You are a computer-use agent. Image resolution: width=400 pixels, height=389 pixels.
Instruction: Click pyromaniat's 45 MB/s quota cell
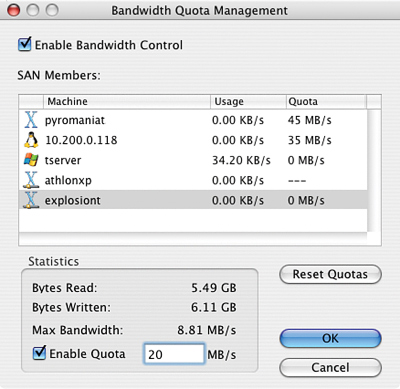(310, 120)
